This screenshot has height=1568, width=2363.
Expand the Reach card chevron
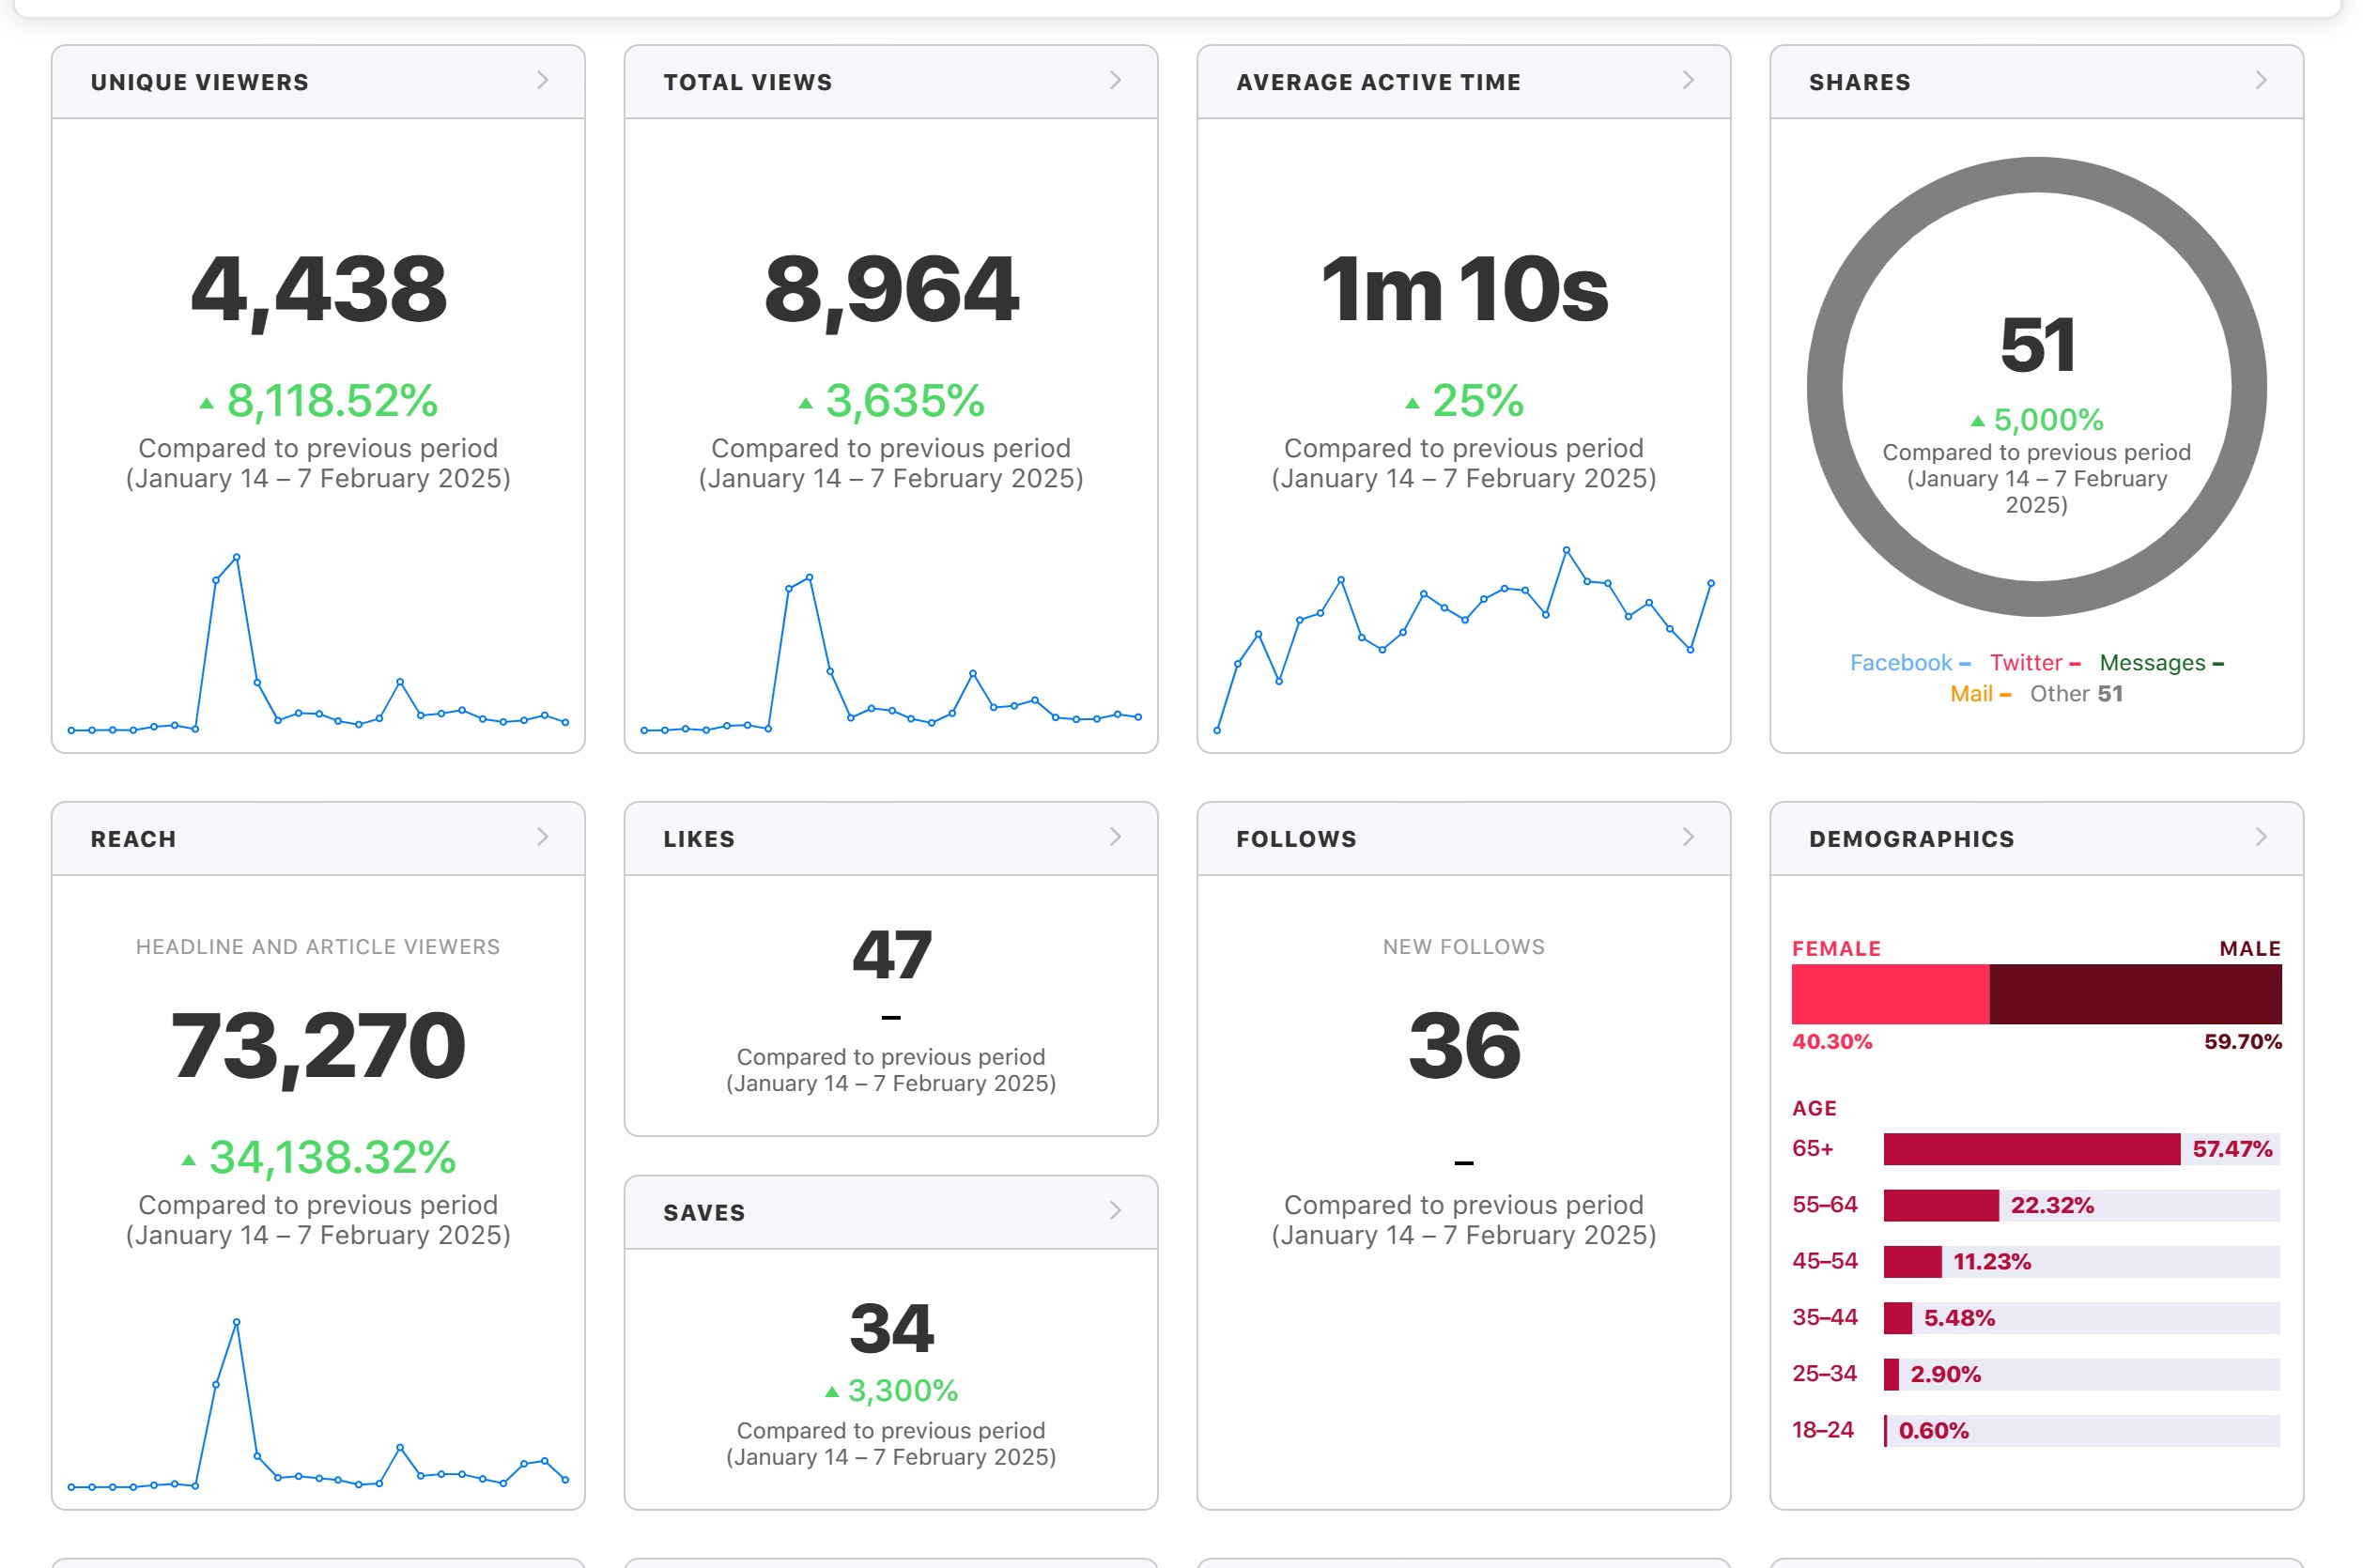pyautogui.click(x=543, y=837)
